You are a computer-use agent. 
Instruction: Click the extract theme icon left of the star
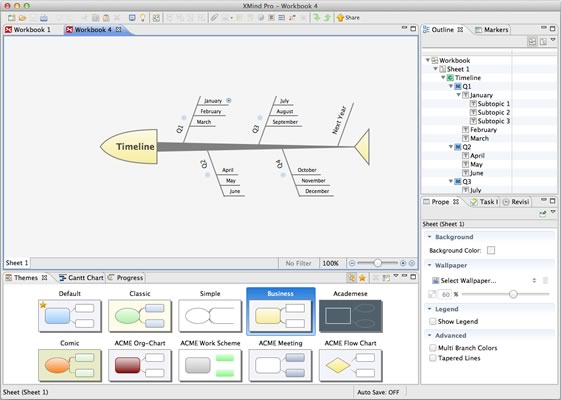click(352, 278)
